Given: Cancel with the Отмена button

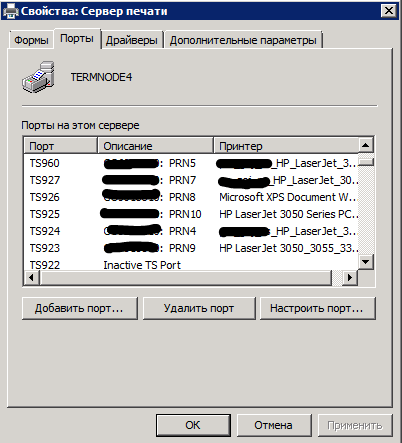Looking at the screenshot, I should 274,425.
